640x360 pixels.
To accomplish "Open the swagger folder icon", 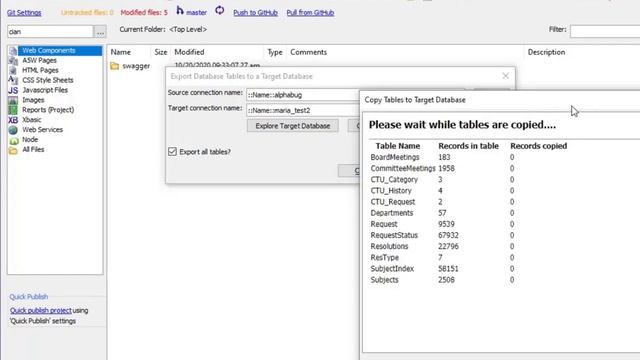I will tap(115, 66).
